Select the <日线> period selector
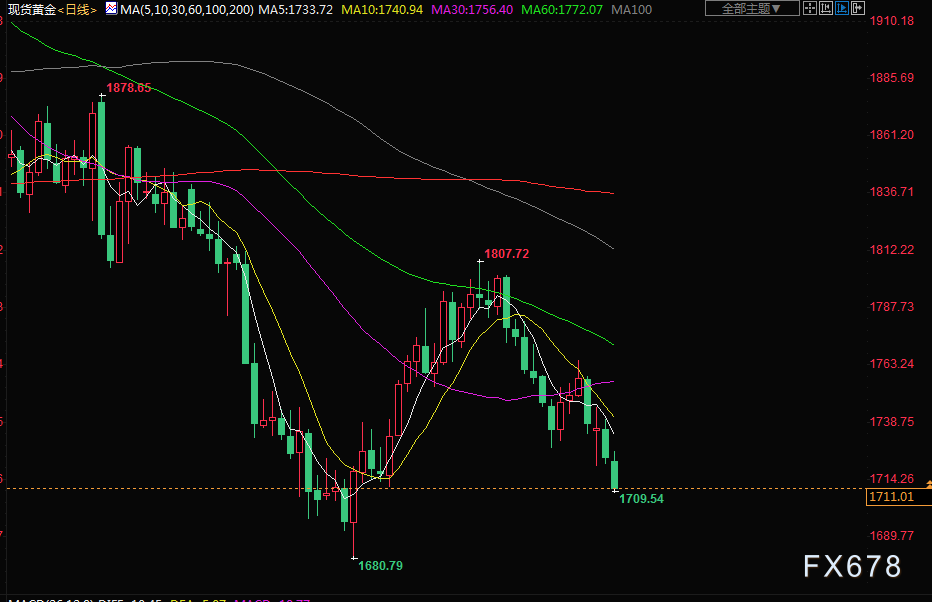932x602 pixels. 77,9
